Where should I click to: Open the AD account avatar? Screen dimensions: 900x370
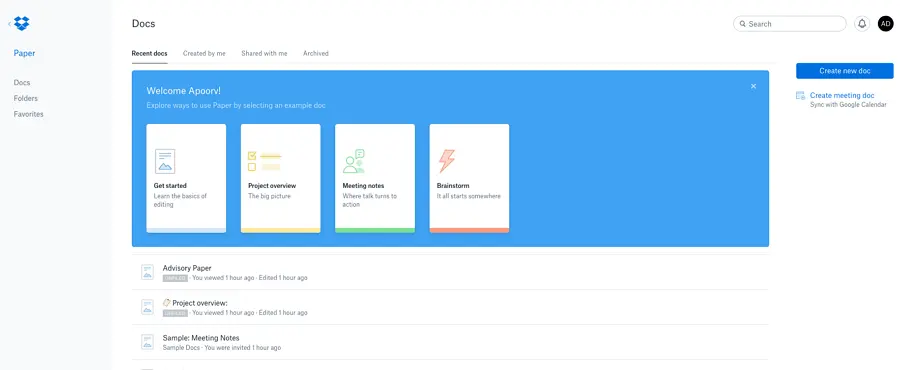pos(886,24)
